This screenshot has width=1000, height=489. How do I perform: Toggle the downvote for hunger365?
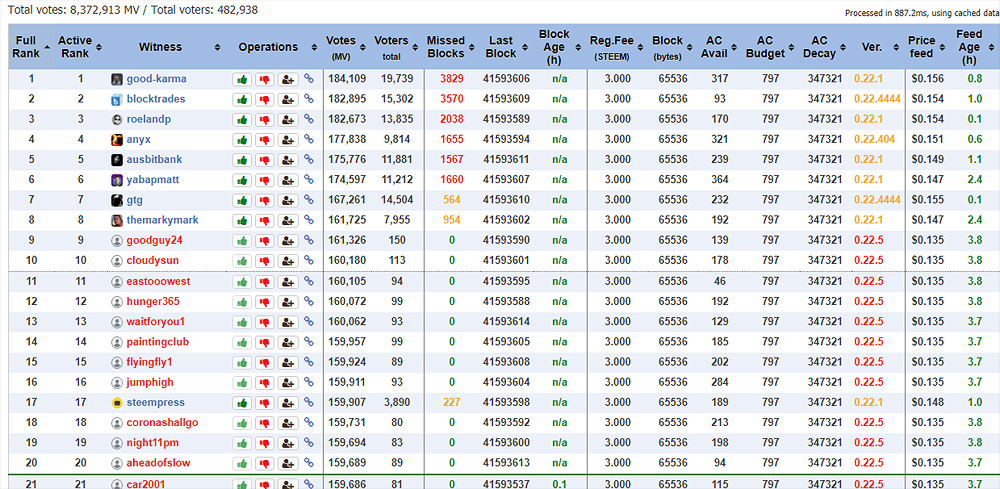pos(264,302)
